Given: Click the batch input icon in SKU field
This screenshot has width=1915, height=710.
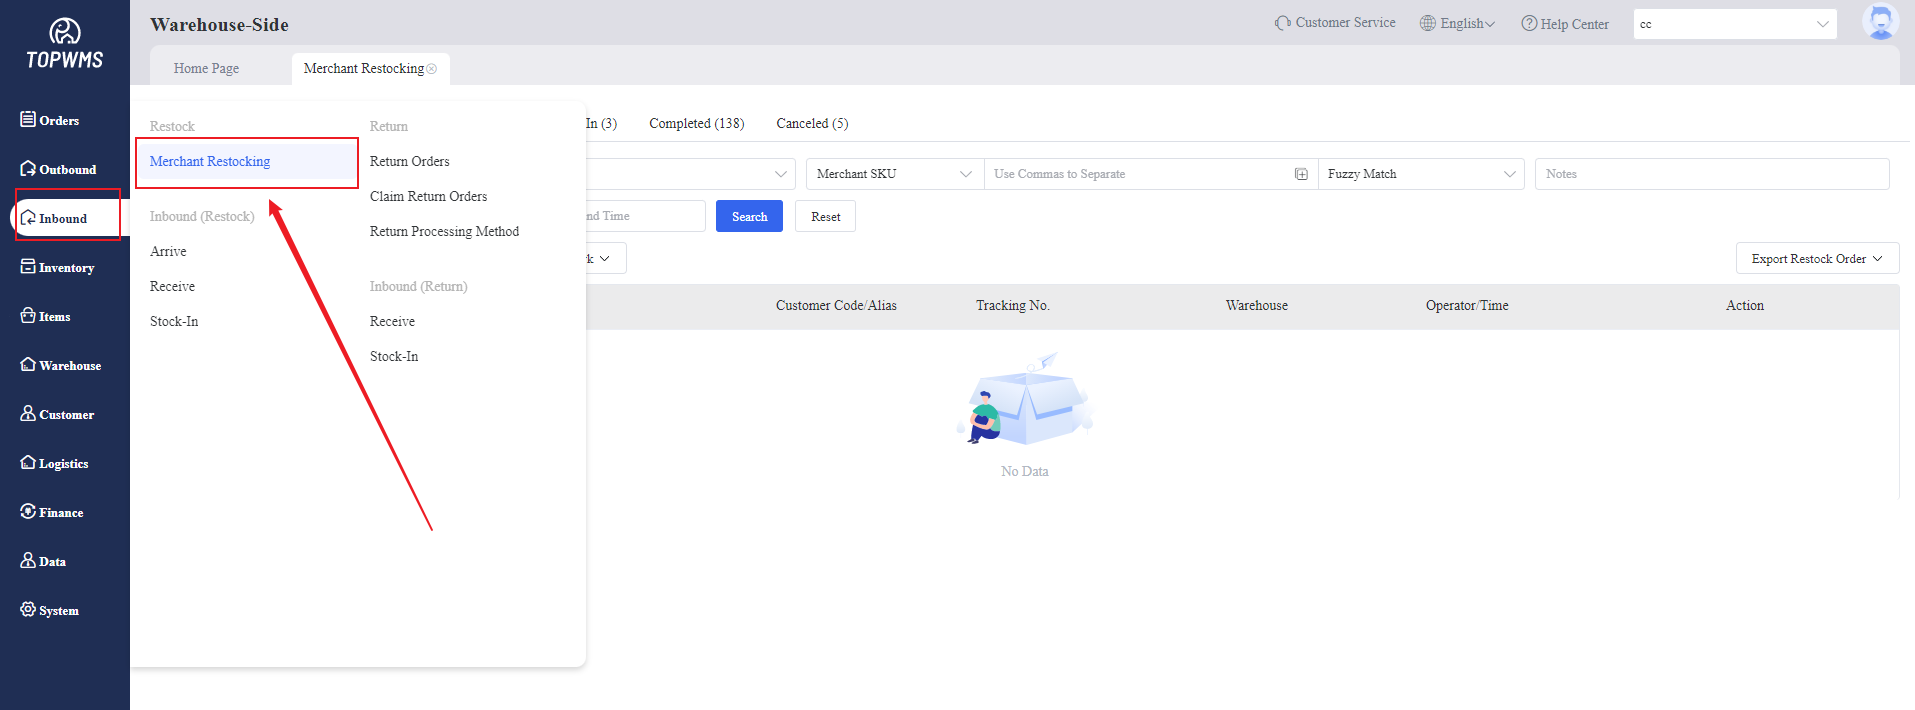Looking at the screenshot, I should point(1301,174).
